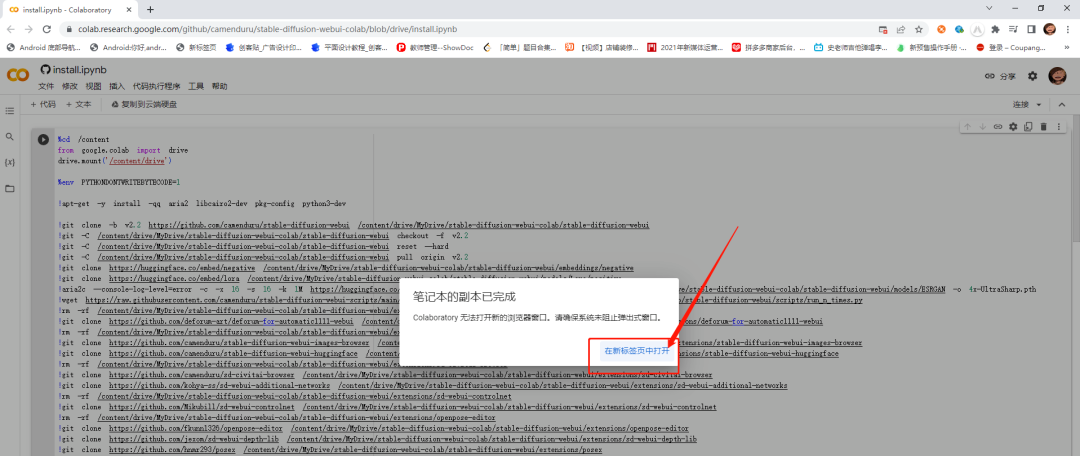Open the 文件 menu

point(46,87)
